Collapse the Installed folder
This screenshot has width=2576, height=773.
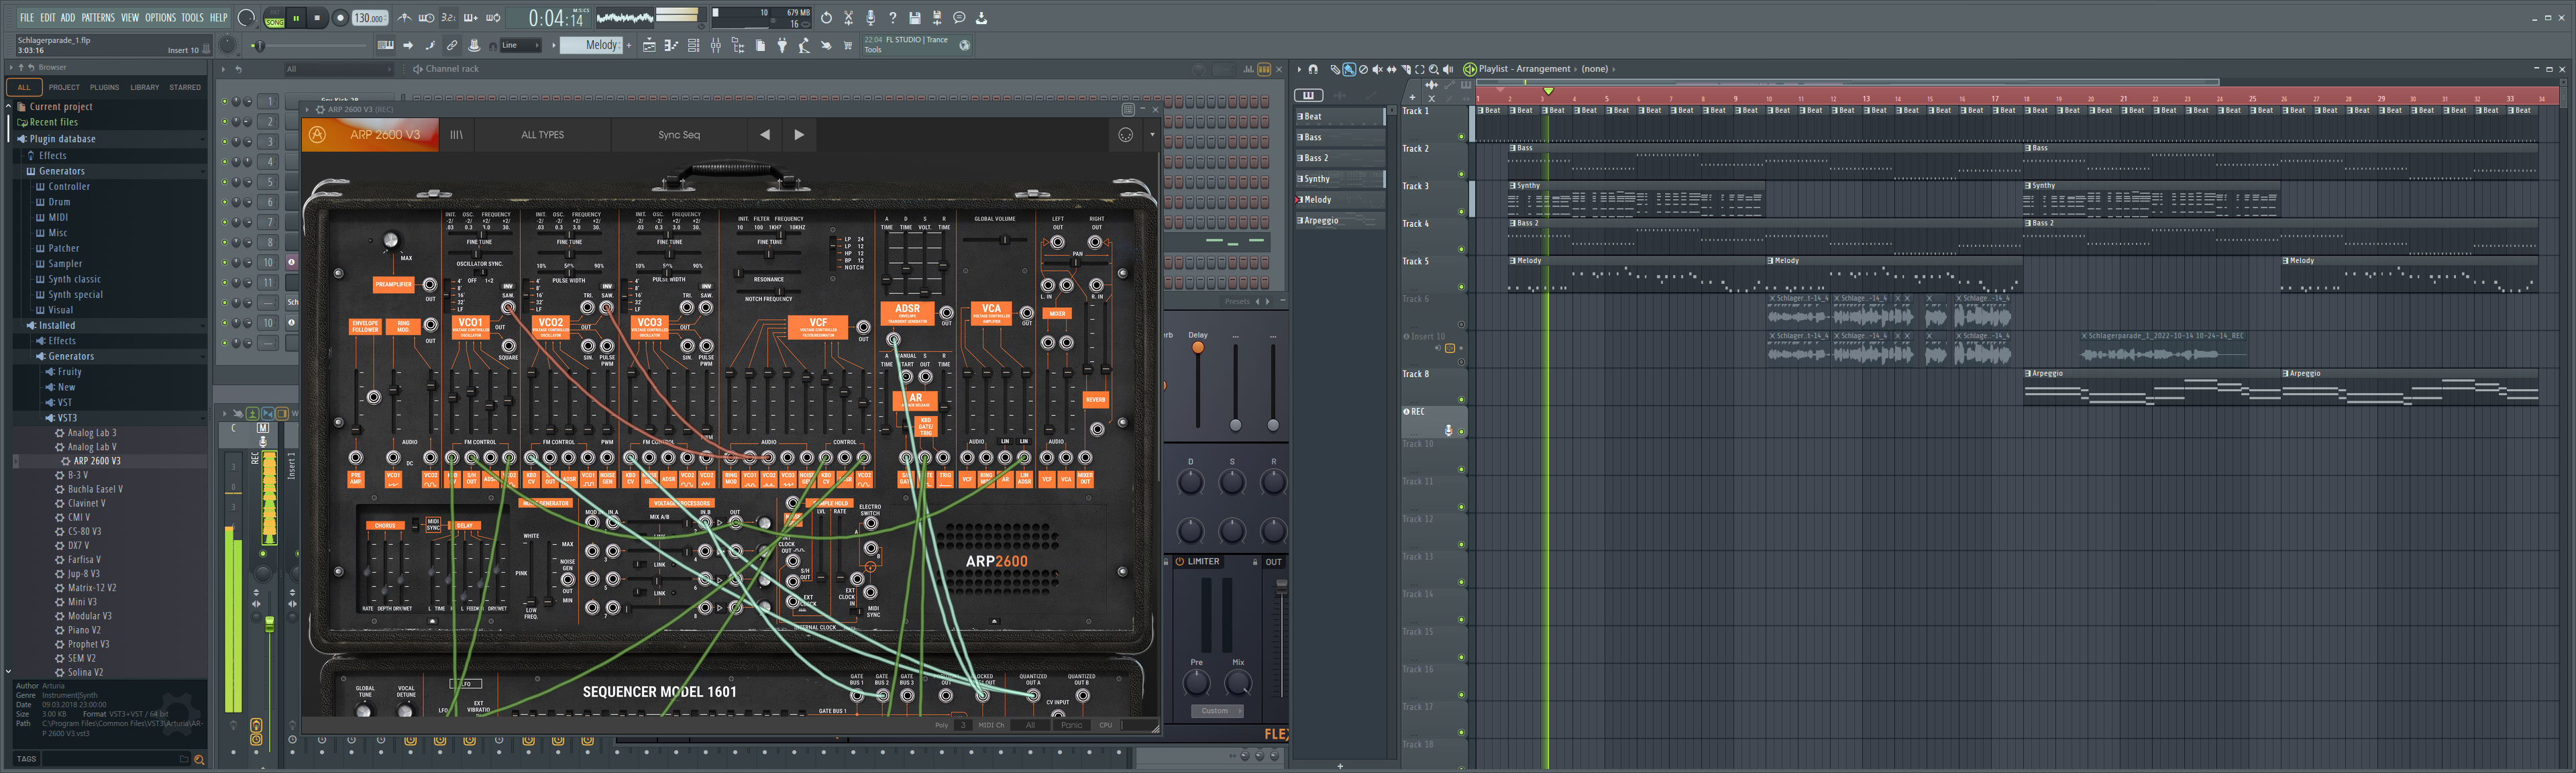click(57, 325)
